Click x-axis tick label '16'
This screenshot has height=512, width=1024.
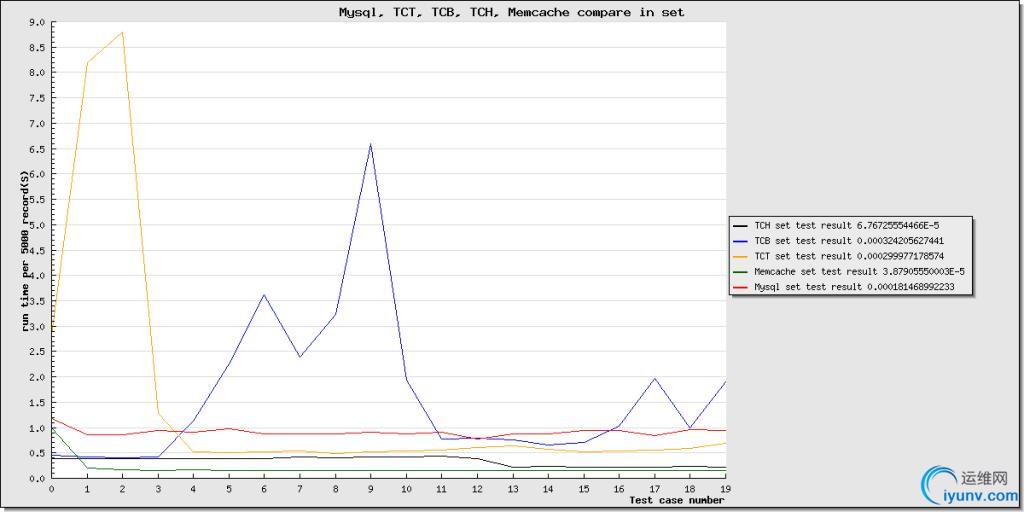619,488
